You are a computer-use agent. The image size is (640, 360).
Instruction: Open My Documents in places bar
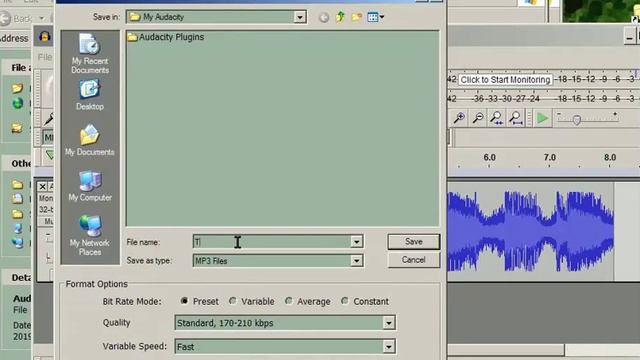(90, 140)
